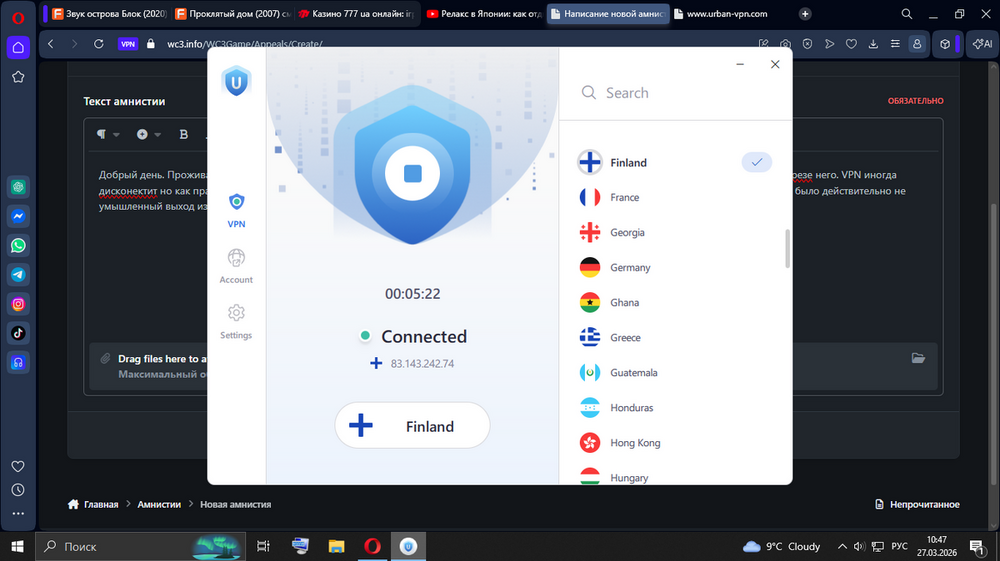Open the Opera sidebar bookmarks star
1000x561 pixels.
[18, 77]
